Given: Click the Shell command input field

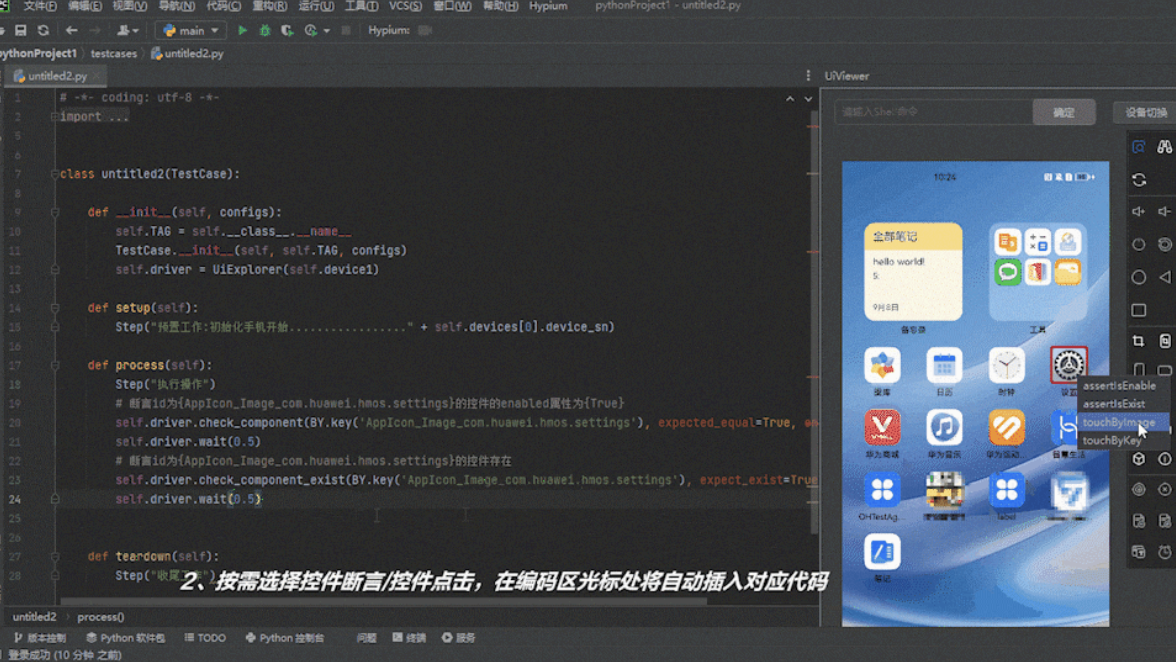Looking at the screenshot, I should point(932,112).
